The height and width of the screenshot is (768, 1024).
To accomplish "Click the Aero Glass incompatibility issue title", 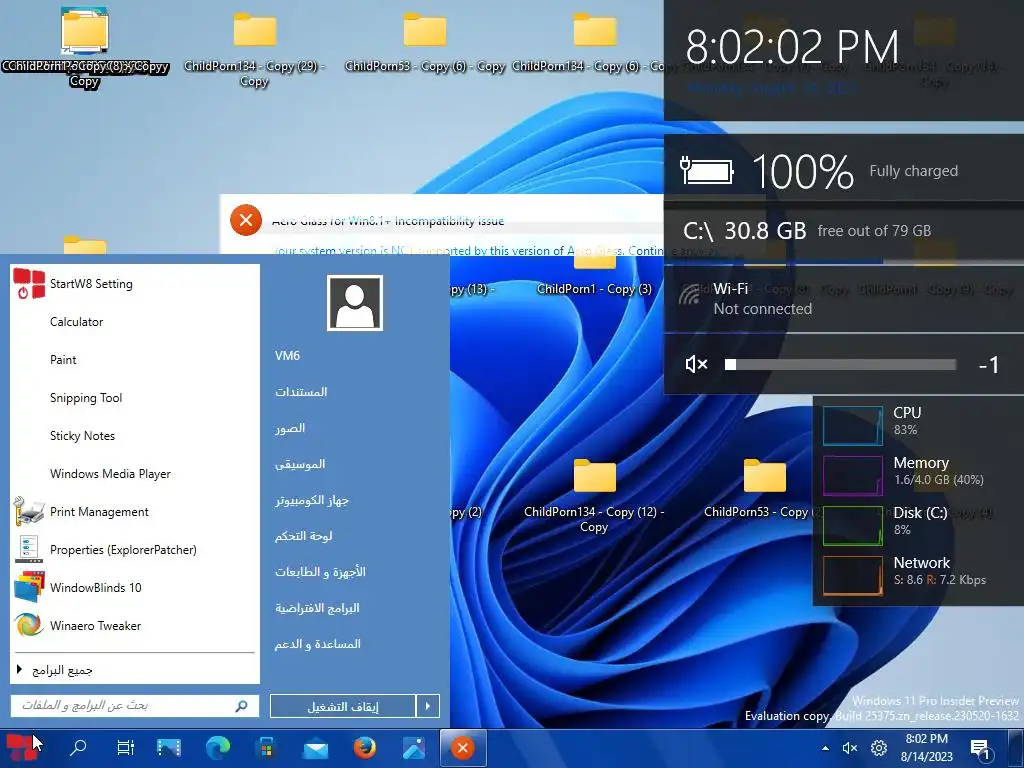I will pyautogui.click(x=388, y=221).
